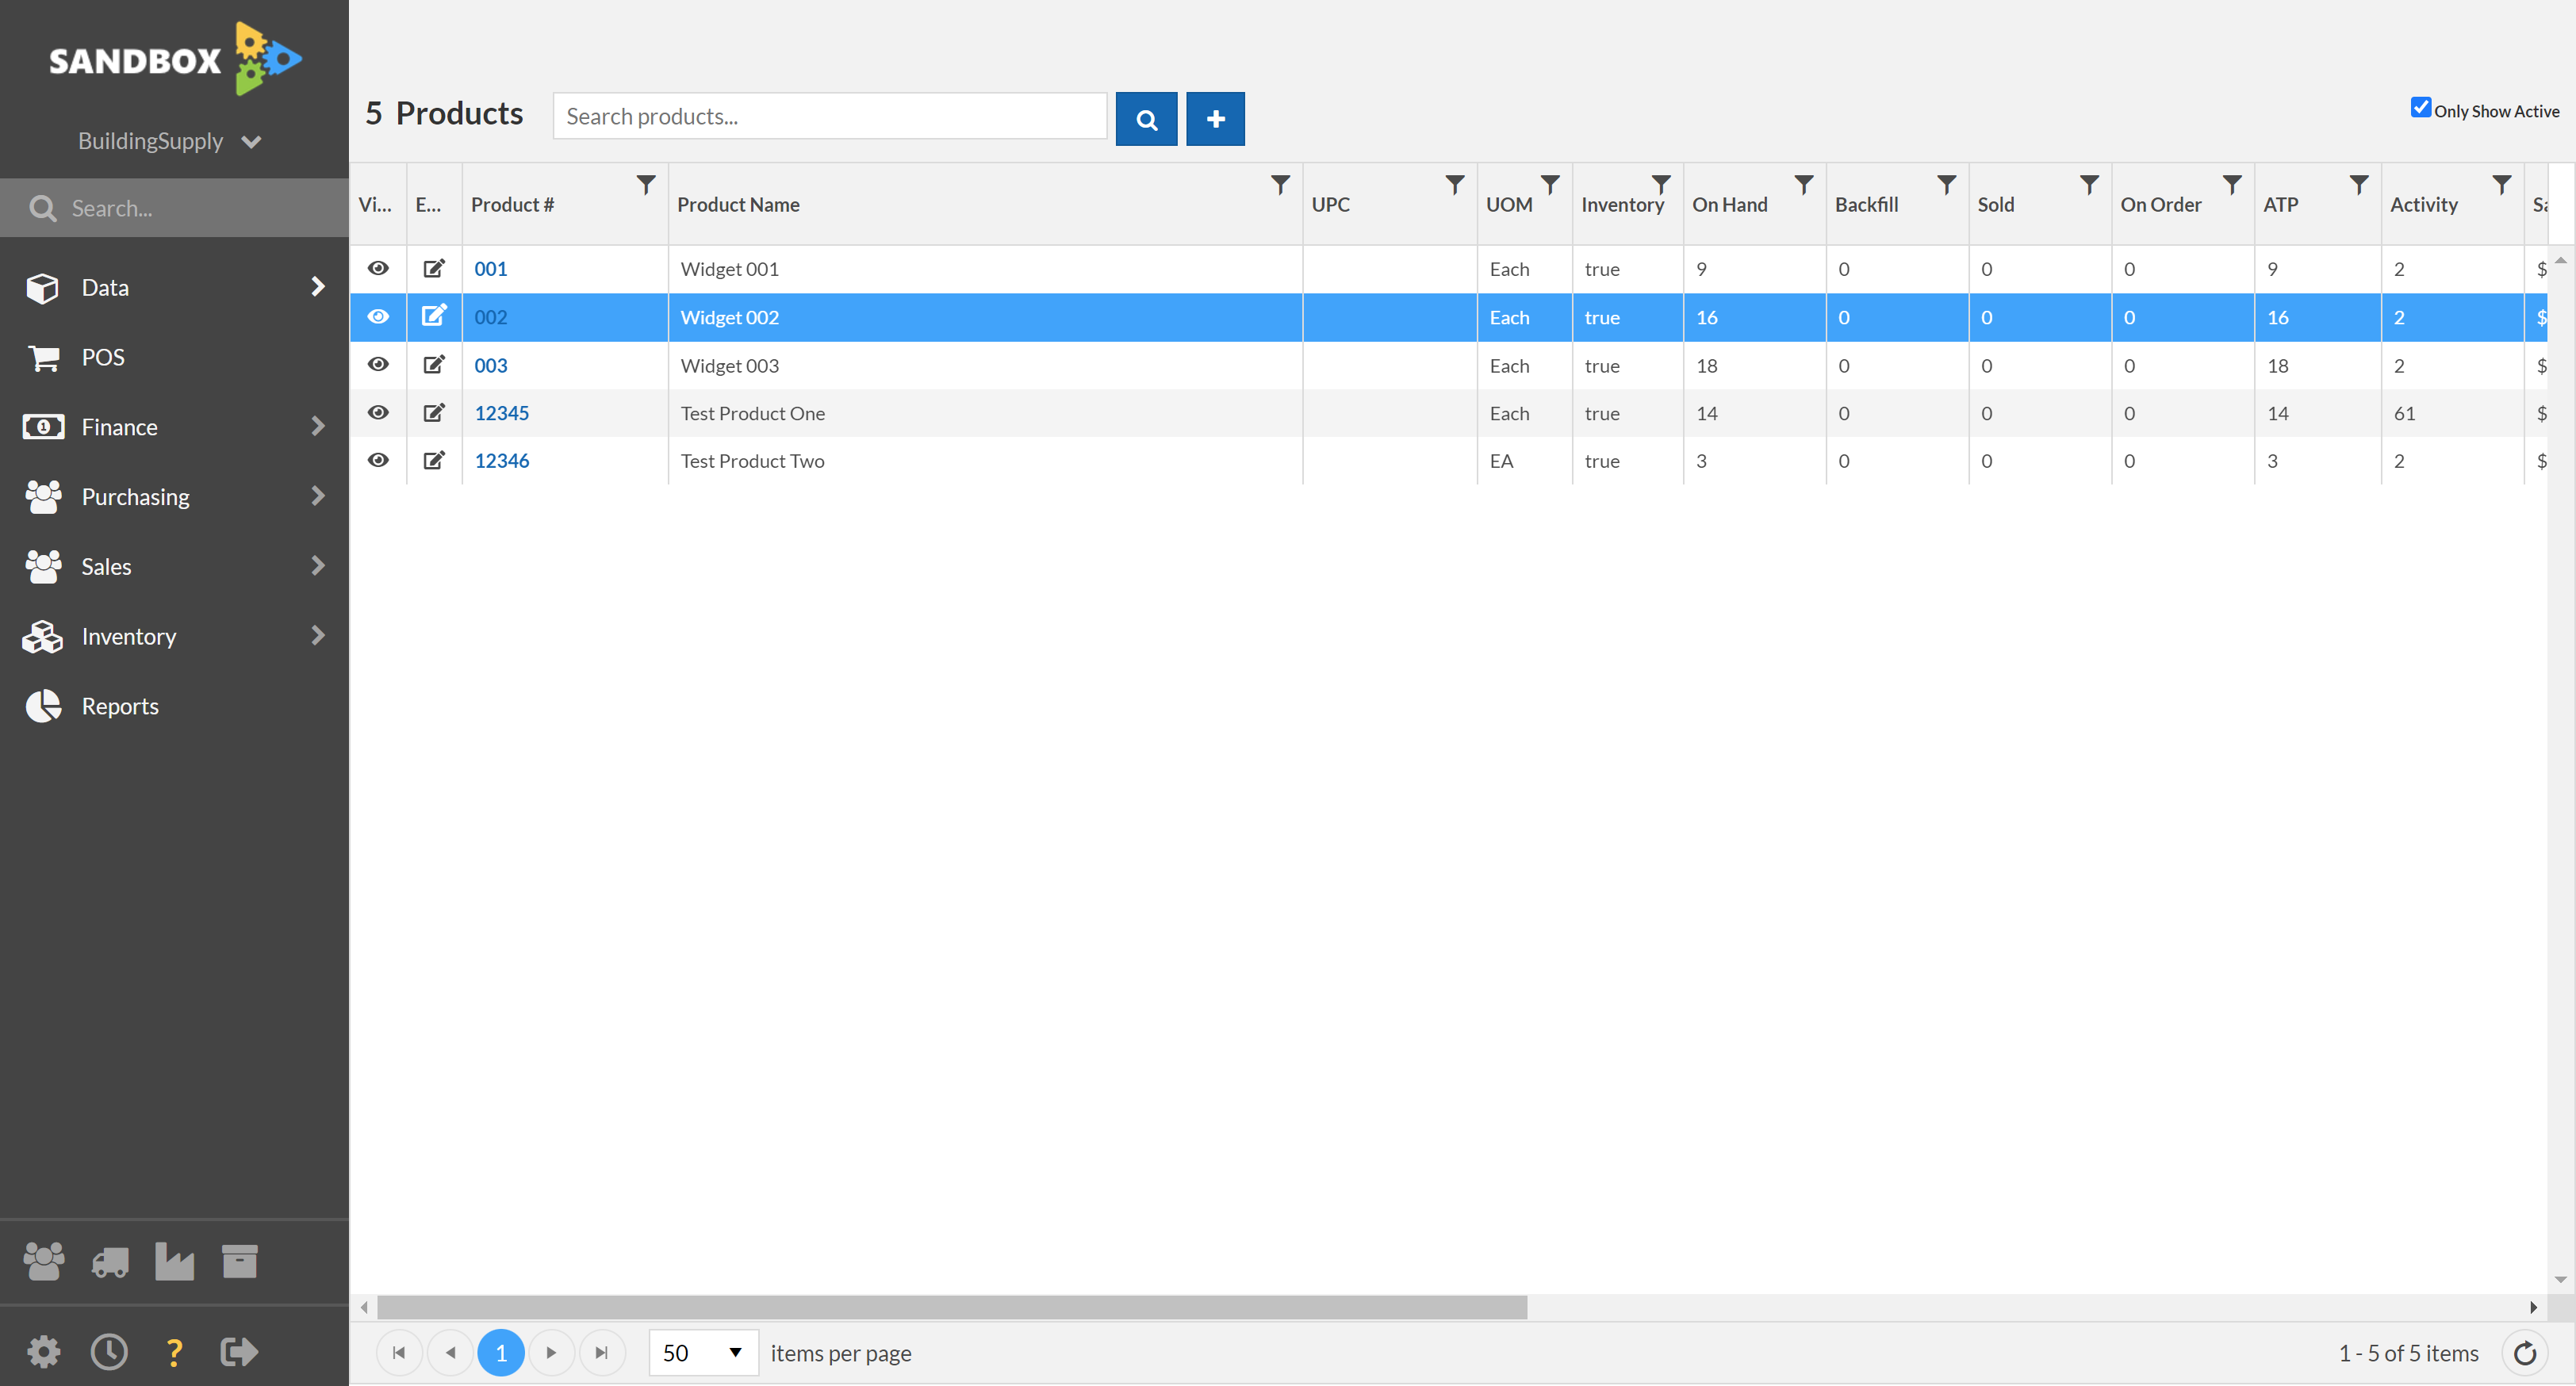Click filter icon on Product Name column

(1280, 185)
